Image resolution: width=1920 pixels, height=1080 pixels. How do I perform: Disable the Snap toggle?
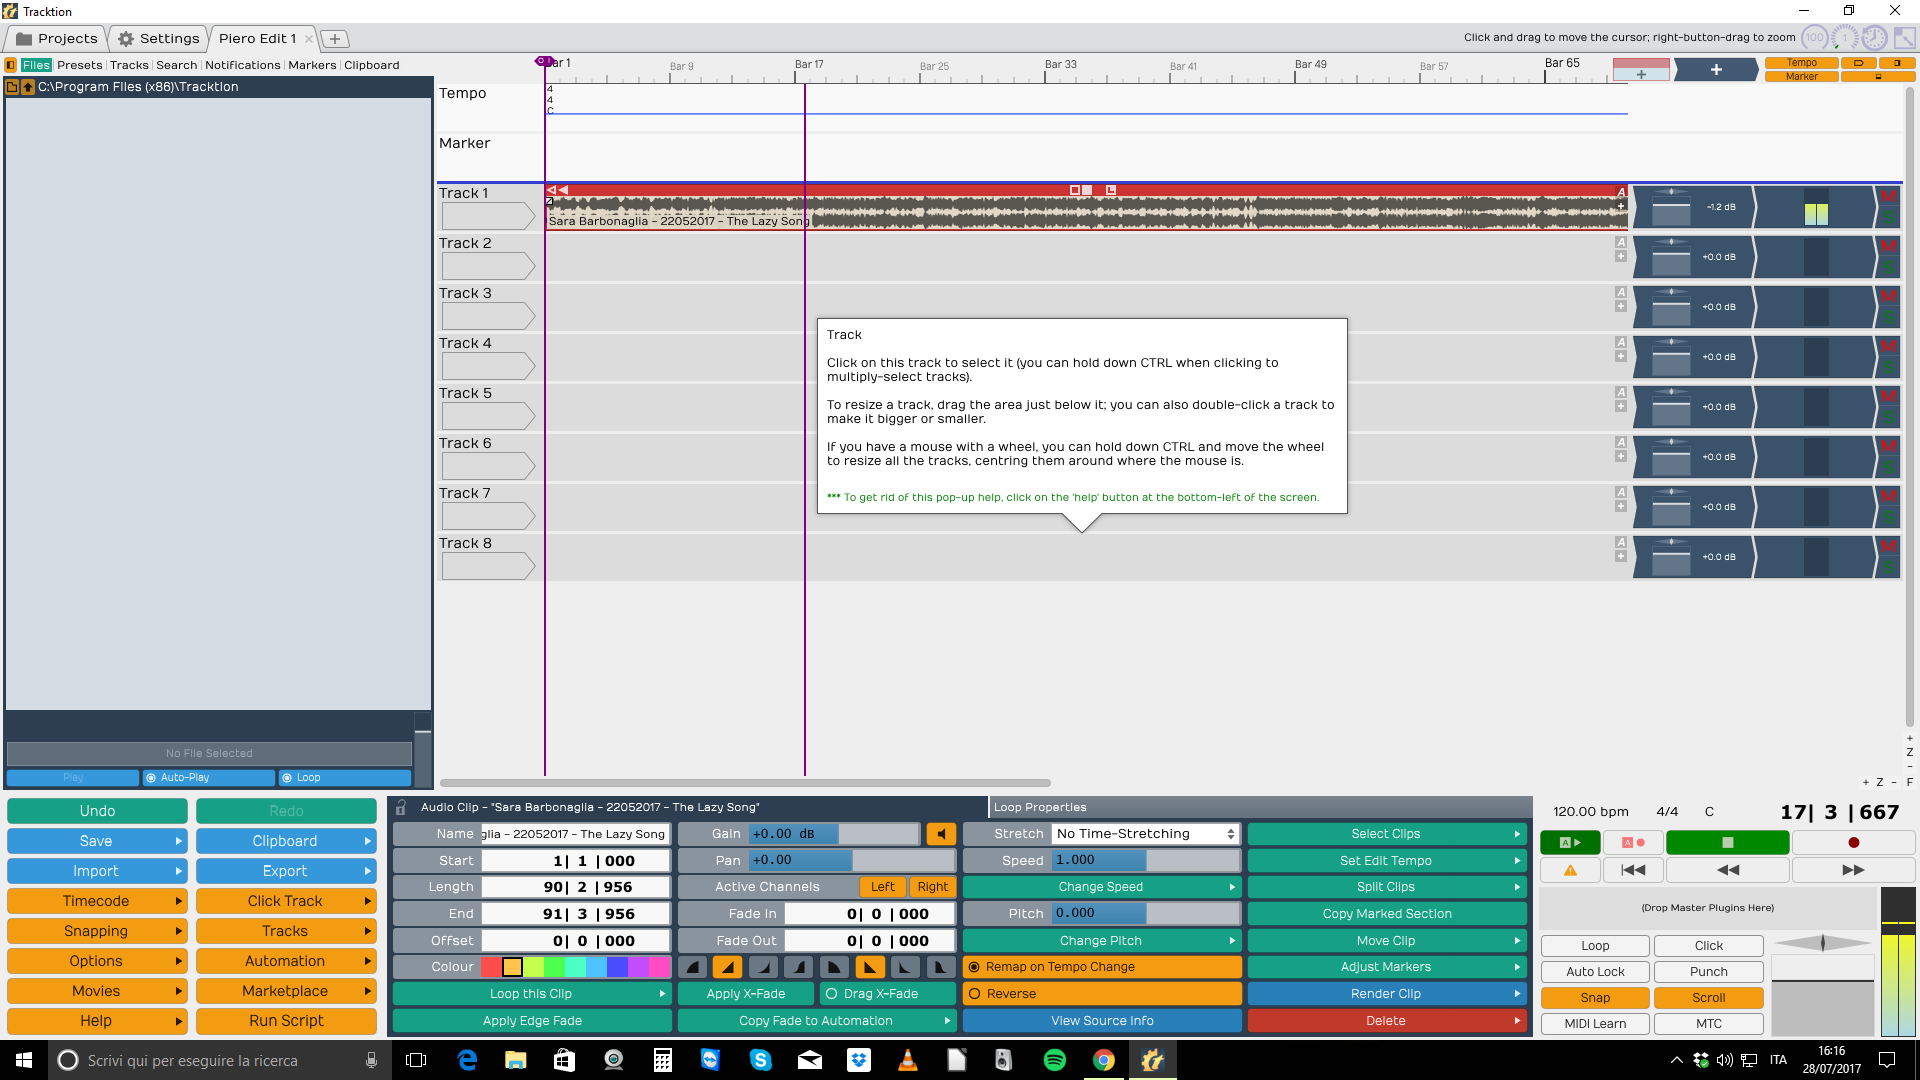coord(1595,998)
